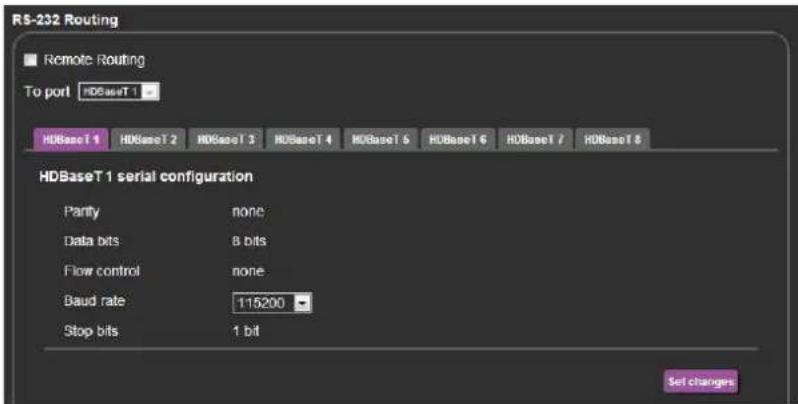Go to the HDBaseT 7 tab
Image resolution: width=798 pixels, height=404 pixels.
tap(535, 139)
